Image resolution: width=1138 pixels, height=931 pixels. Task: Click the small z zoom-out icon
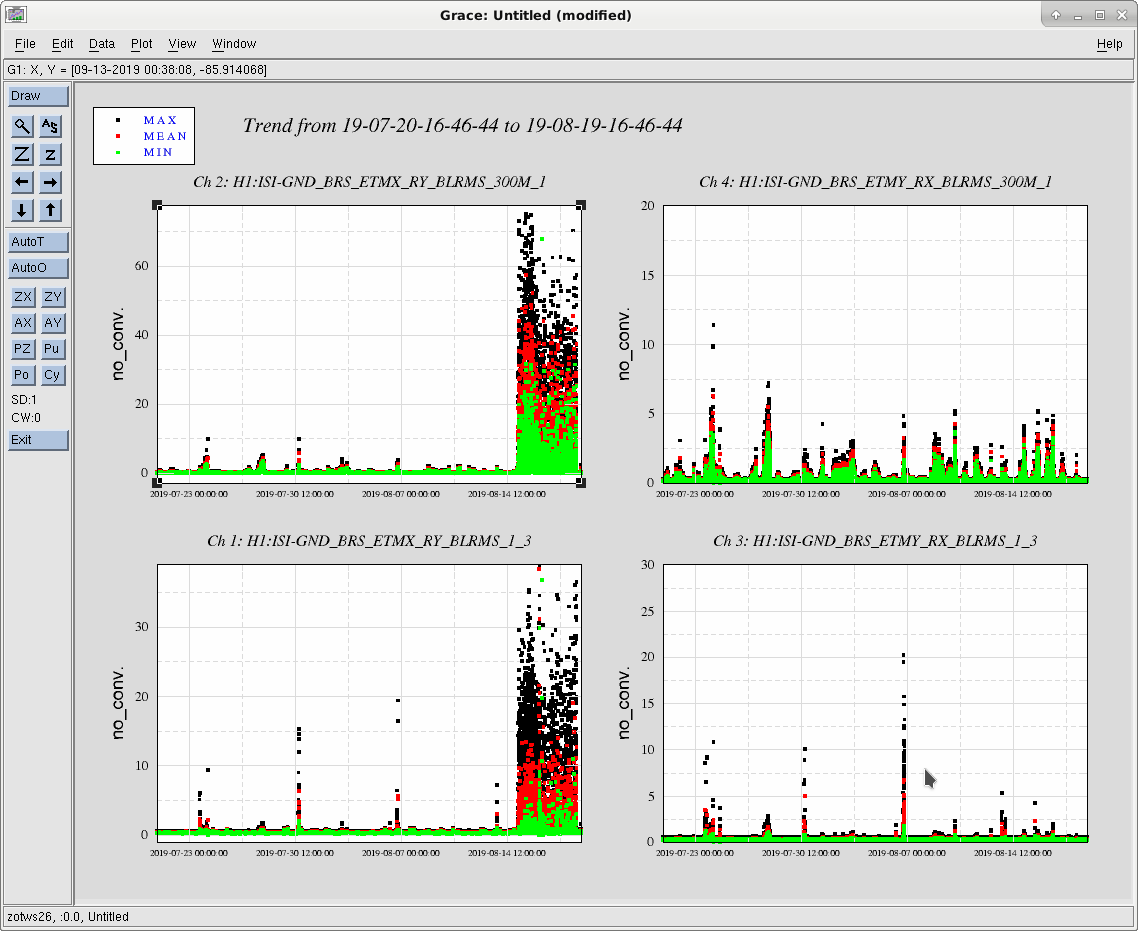50,155
